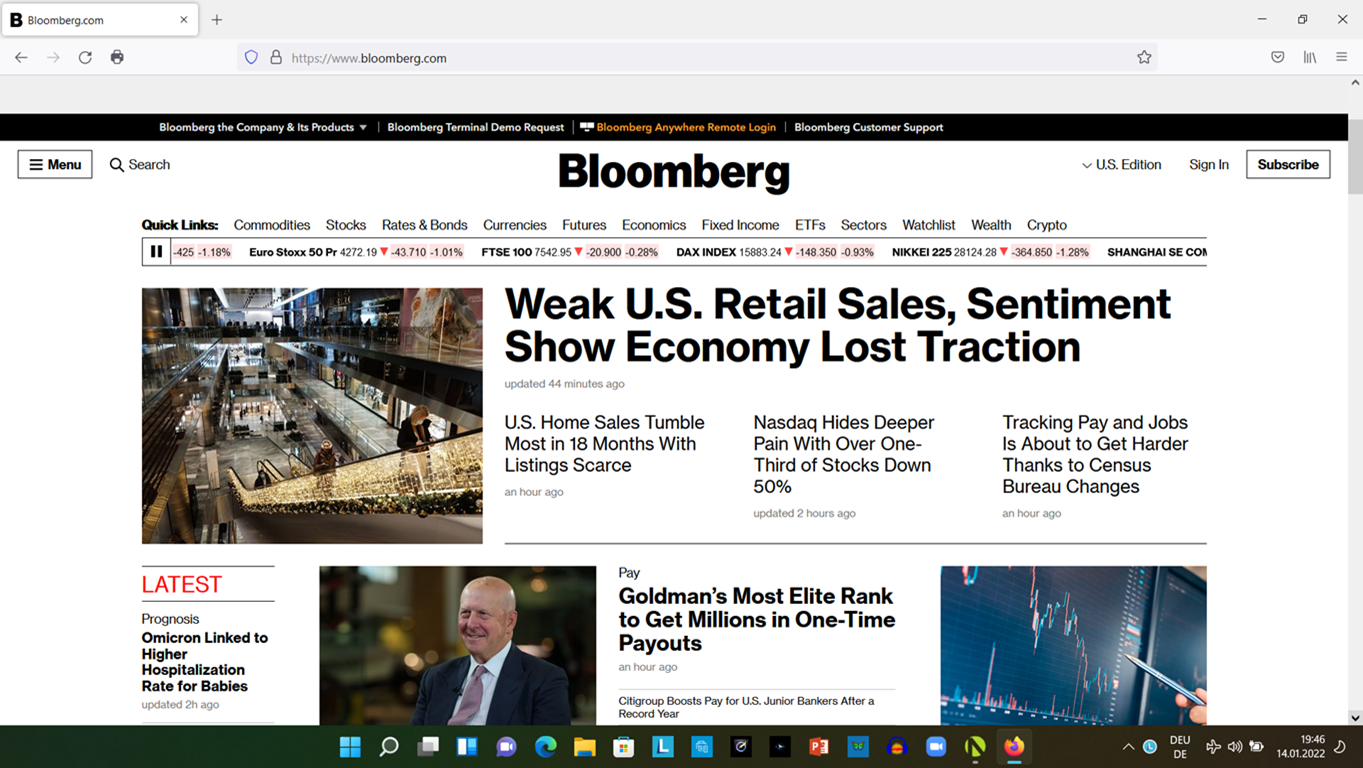Screen dimensions: 1363x768
Task: Open U.S. Home Sales Tumble article
Action: 605,444
